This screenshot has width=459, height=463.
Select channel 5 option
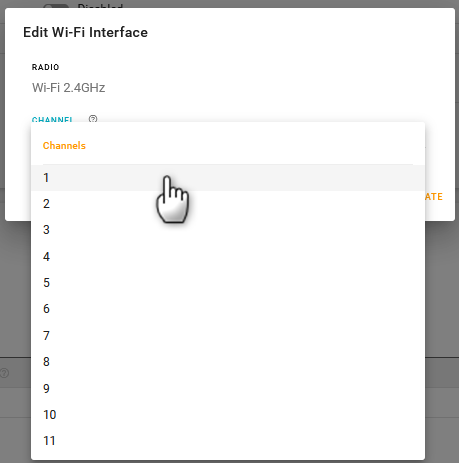228,283
